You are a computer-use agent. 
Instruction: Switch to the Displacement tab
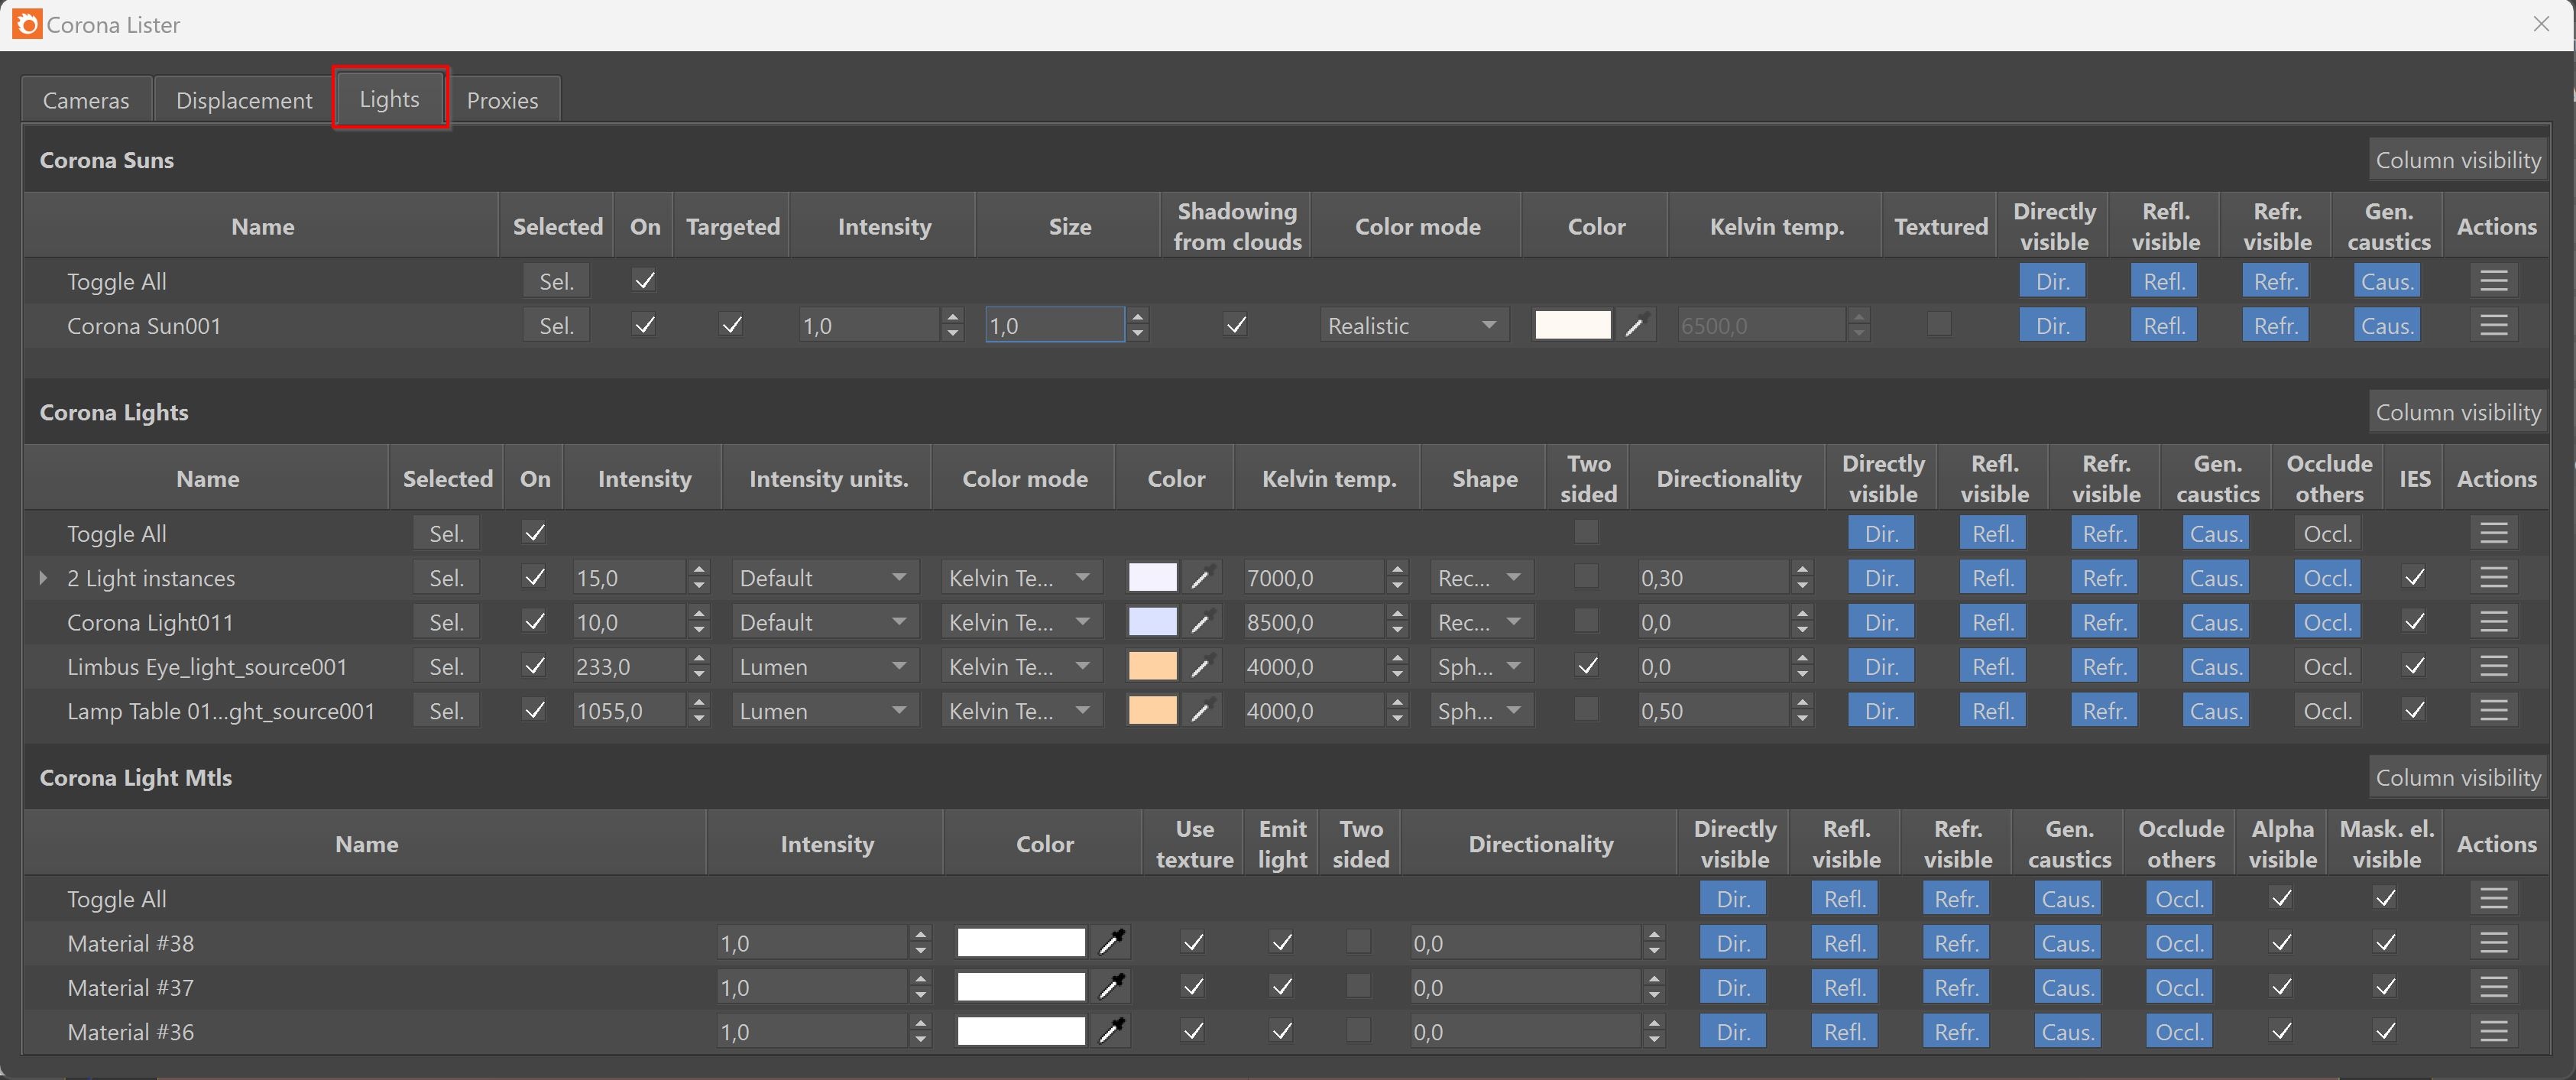pyautogui.click(x=244, y=100)
